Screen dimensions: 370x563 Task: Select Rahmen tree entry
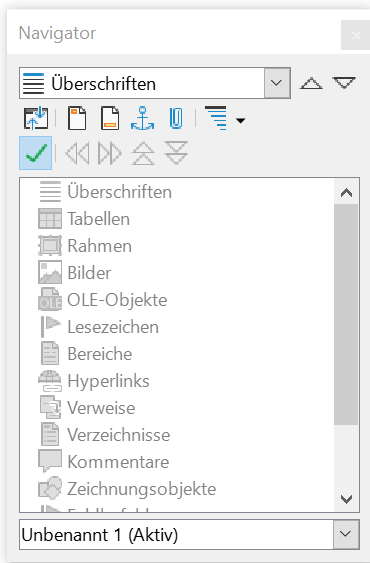point(100,246)
